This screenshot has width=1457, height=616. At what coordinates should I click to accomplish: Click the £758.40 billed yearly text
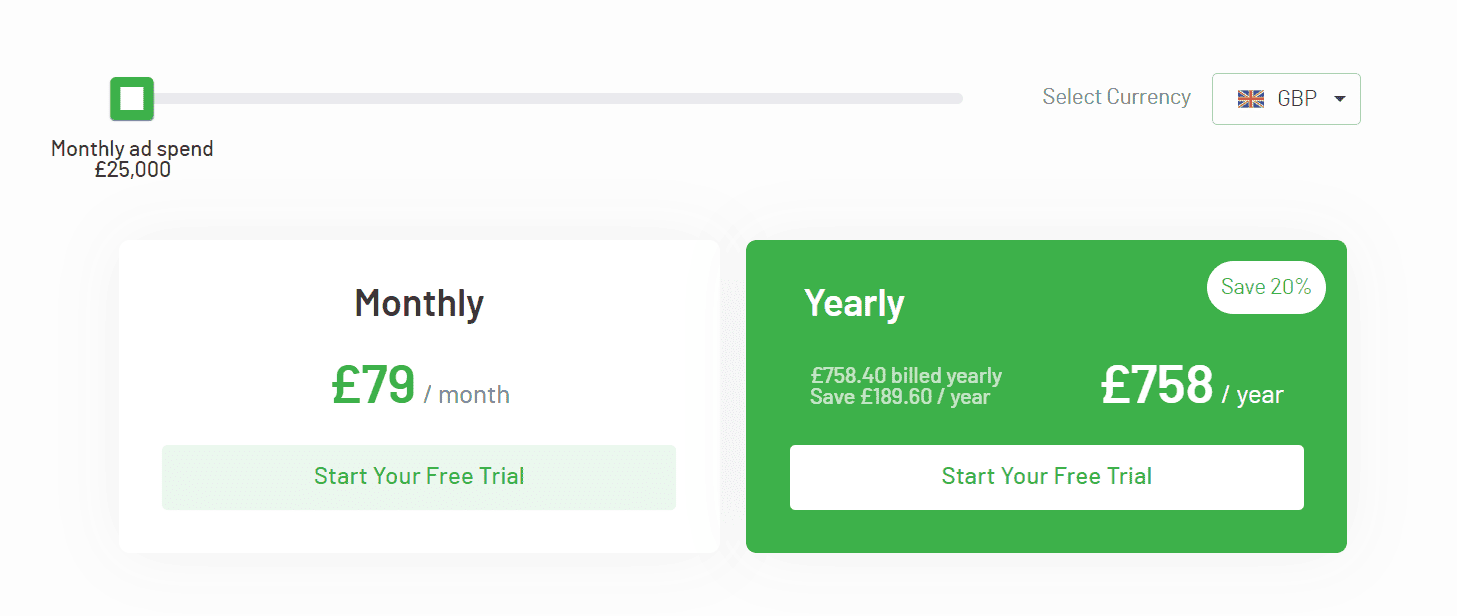coord(906,375)
